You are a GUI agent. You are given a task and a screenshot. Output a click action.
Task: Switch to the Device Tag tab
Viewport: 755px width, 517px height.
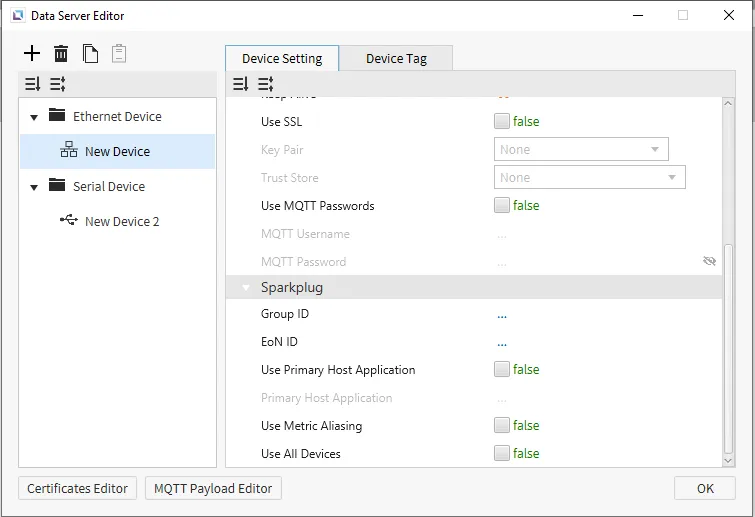(x=396, y=58)
